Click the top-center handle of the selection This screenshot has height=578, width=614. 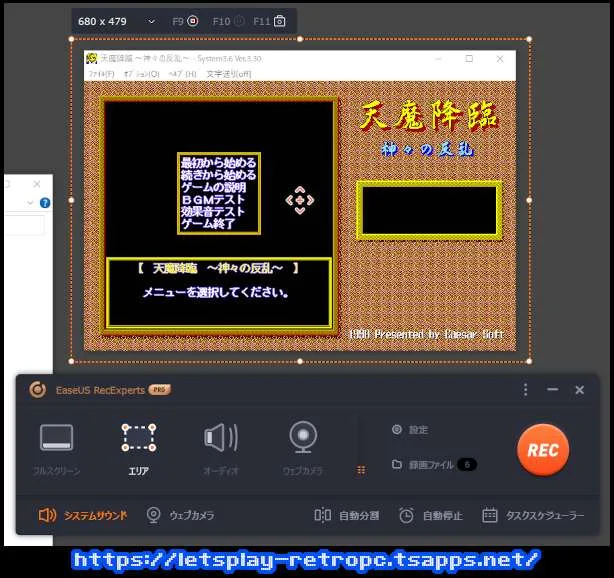[x=300, y=39]
